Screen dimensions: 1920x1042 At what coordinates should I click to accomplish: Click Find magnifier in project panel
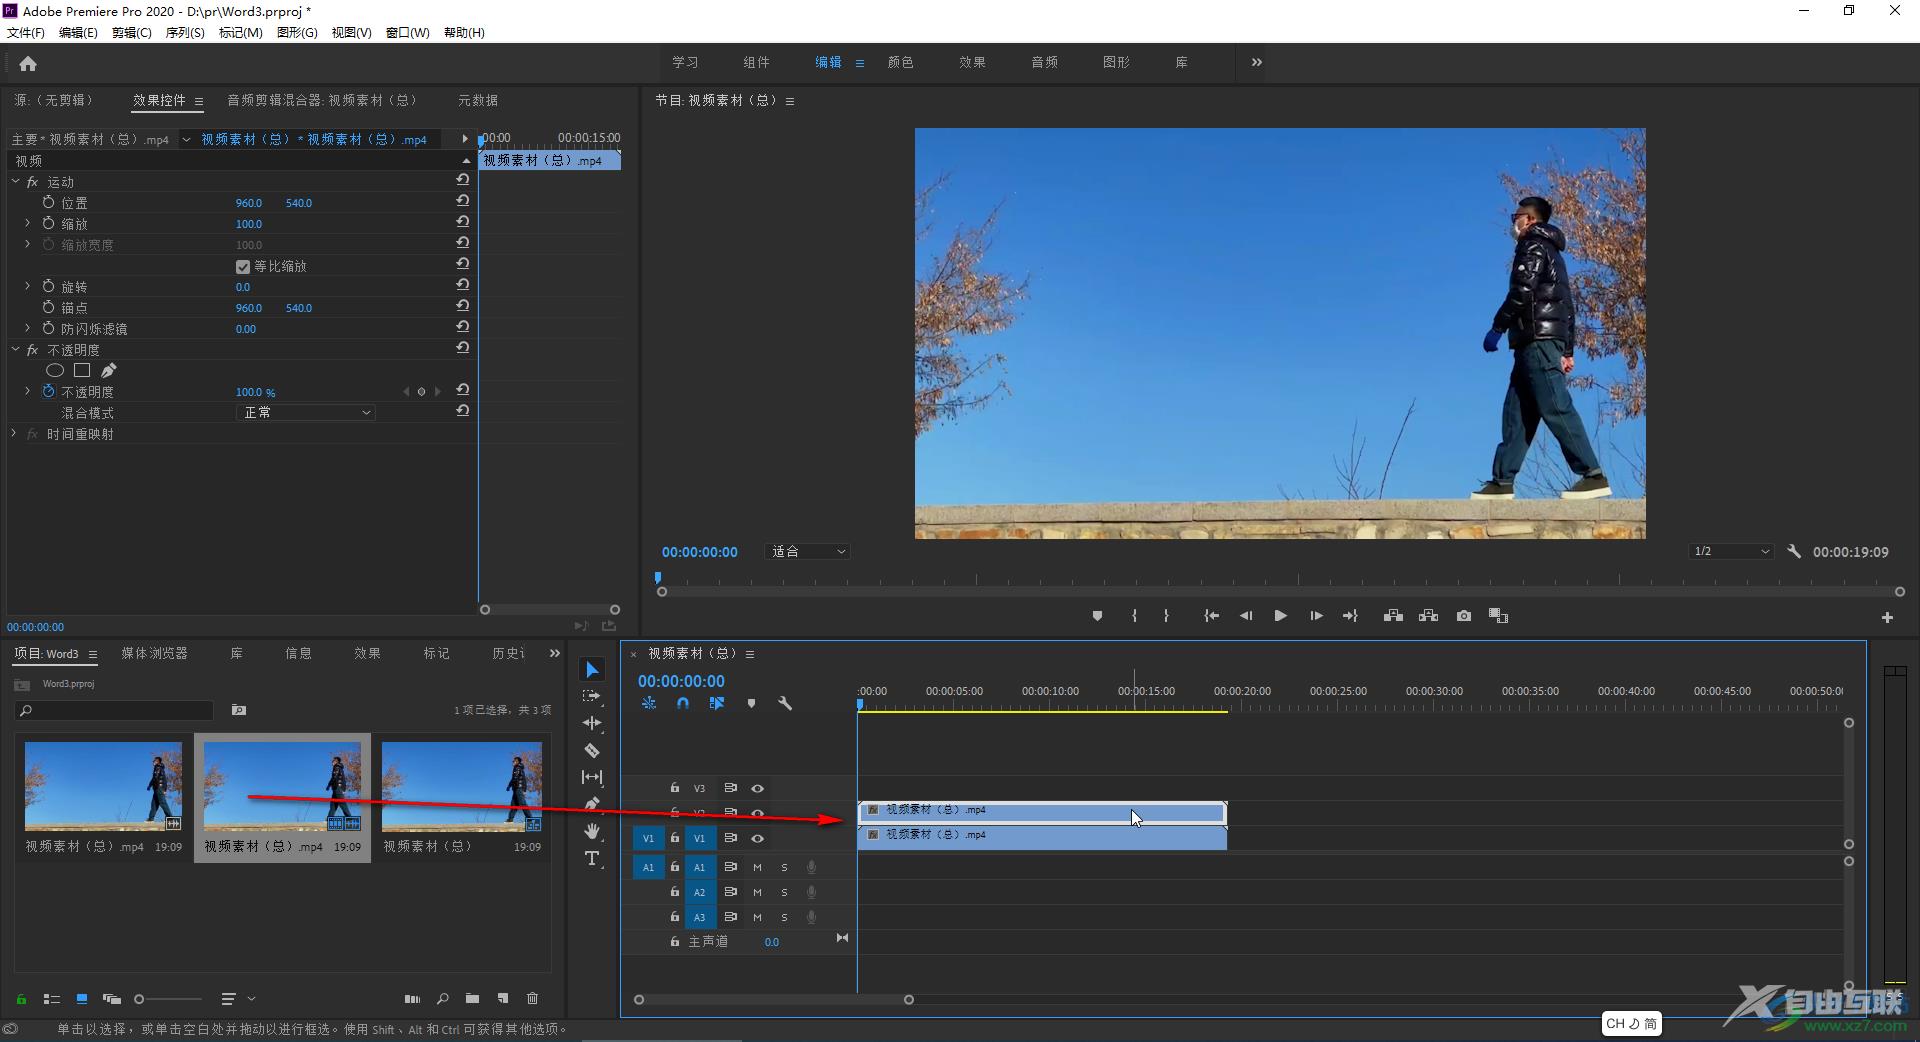(x=442, y=998)
